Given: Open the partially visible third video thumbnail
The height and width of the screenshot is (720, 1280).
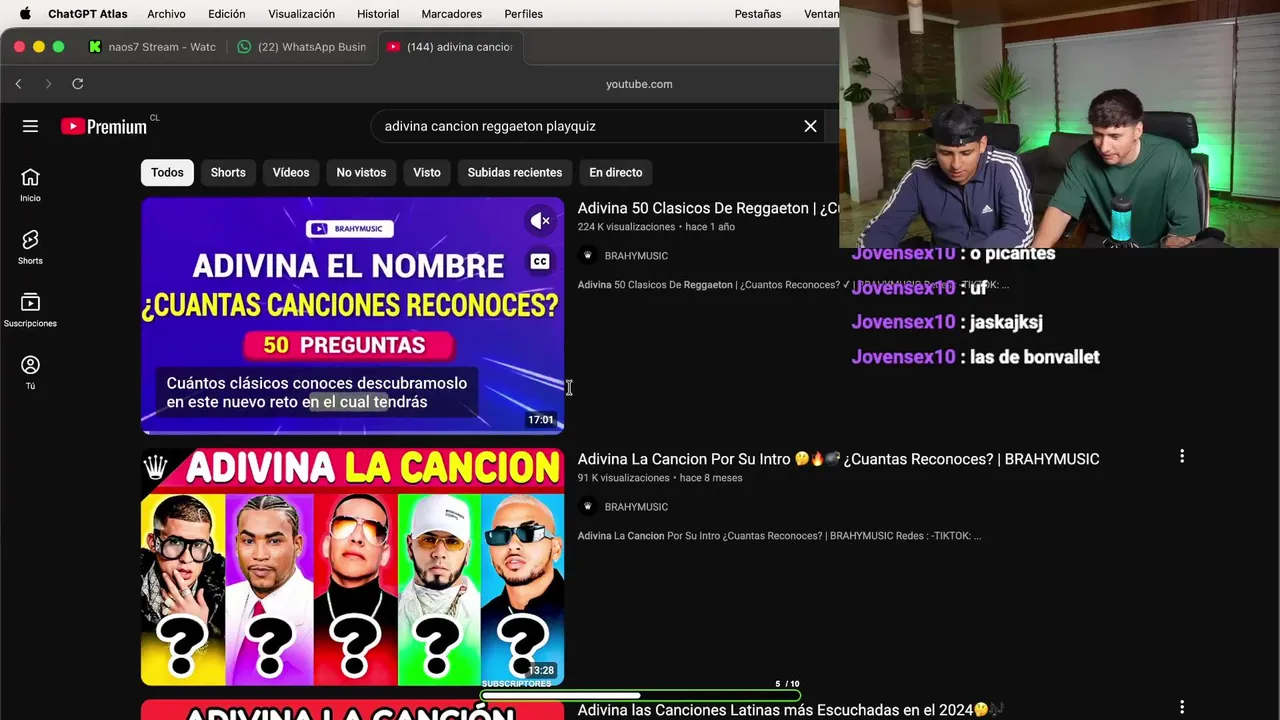Looking at the screenshot, I should tap(352, 710).
